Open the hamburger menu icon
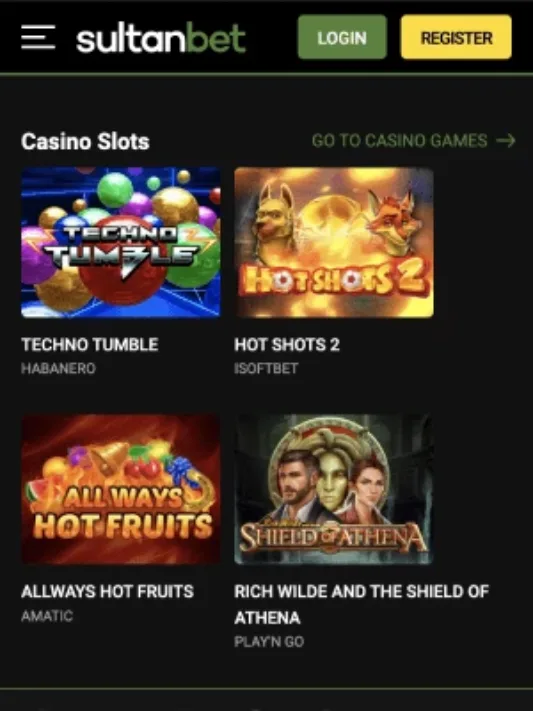533x711 pixels. (x=38, y=37)
